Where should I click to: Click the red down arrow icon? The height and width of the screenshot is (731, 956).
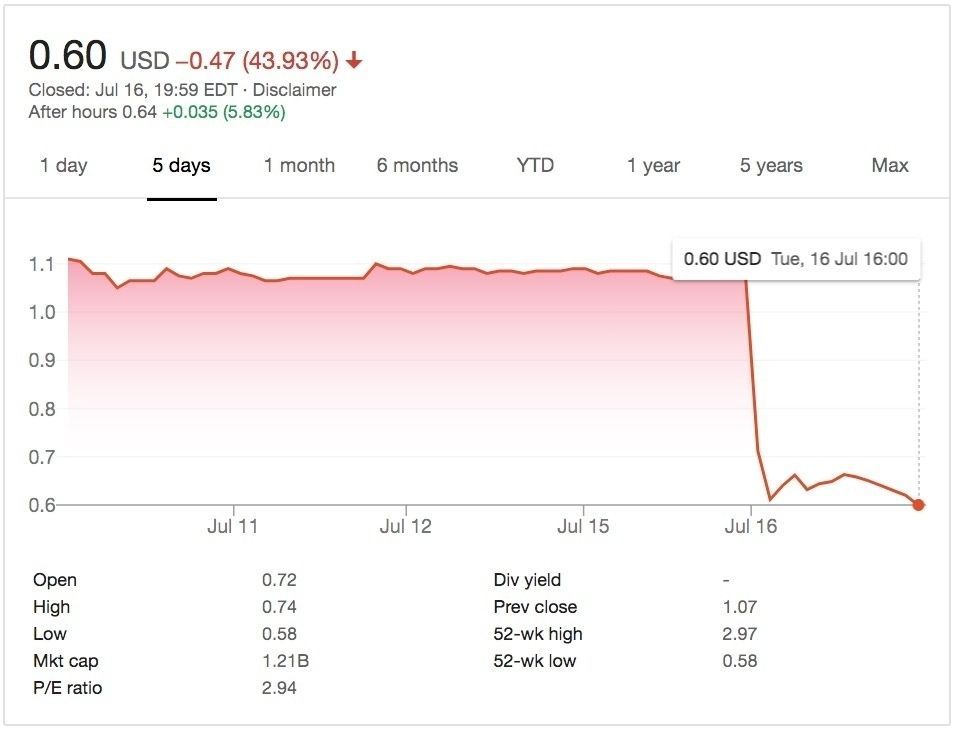click(354, 62)
